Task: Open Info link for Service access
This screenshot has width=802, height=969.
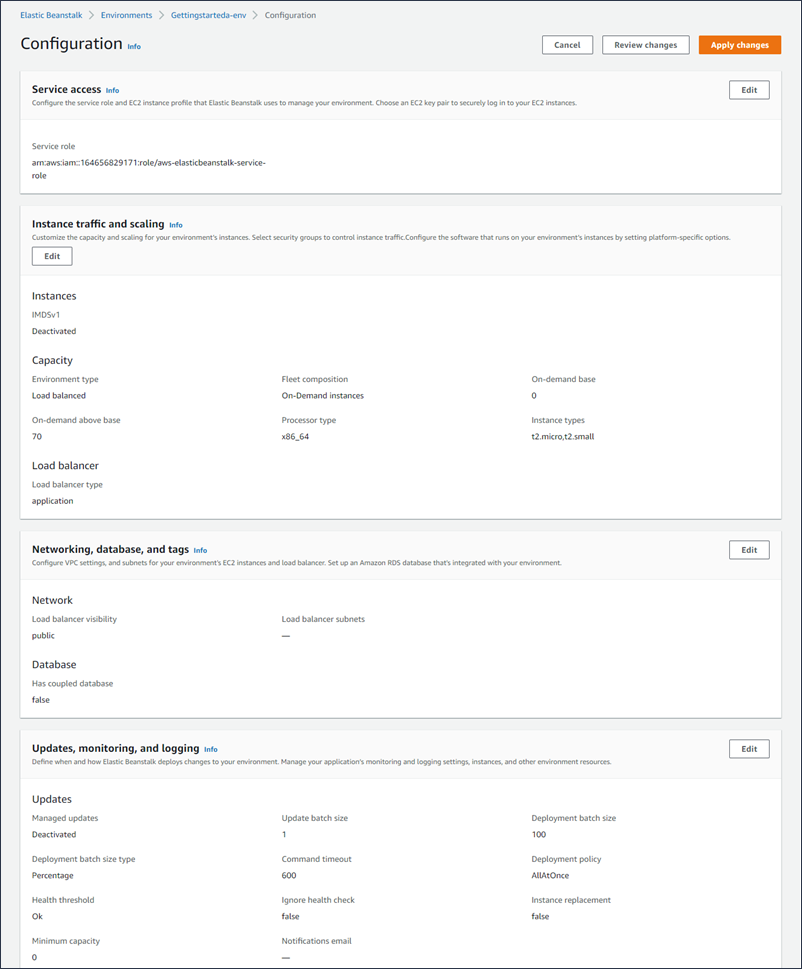Action: 112,90
